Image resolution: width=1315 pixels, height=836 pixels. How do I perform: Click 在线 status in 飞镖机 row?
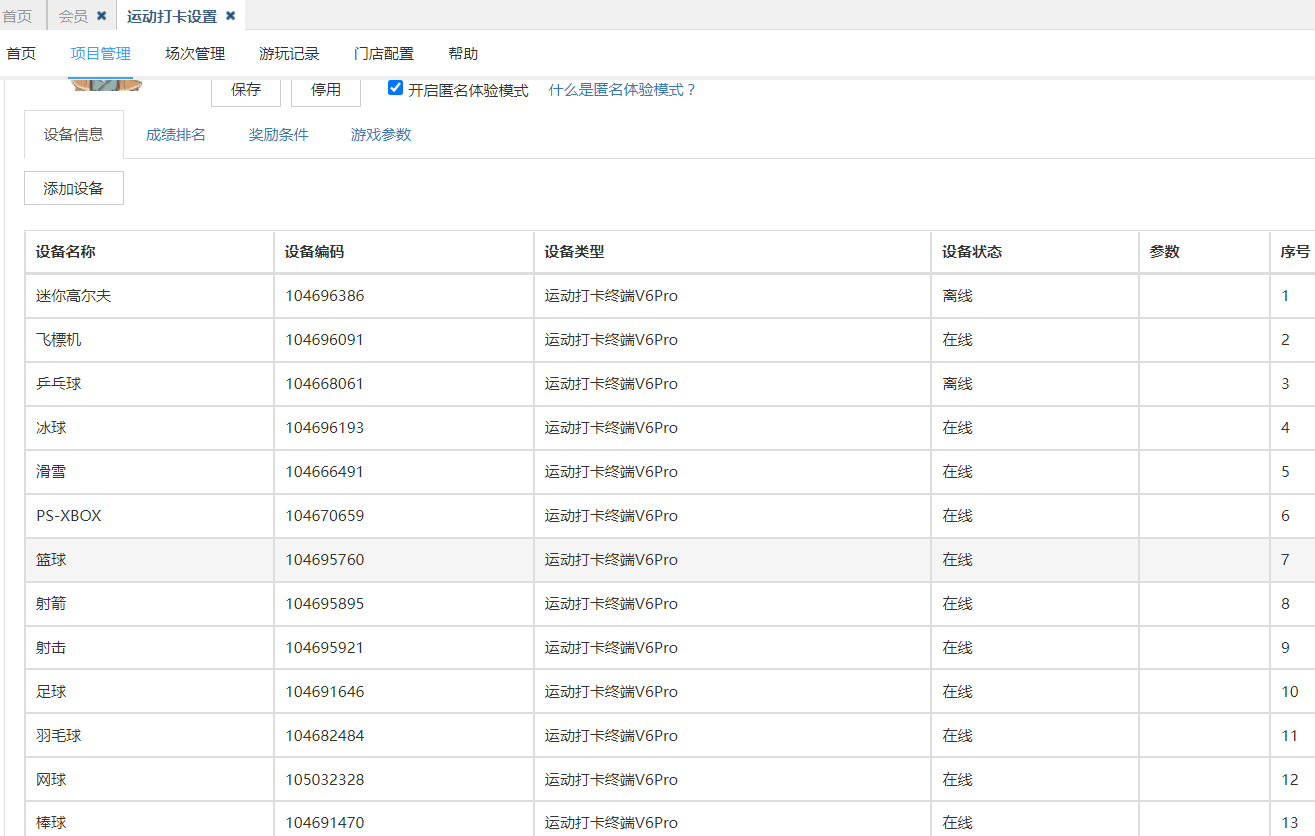point(957,340)
